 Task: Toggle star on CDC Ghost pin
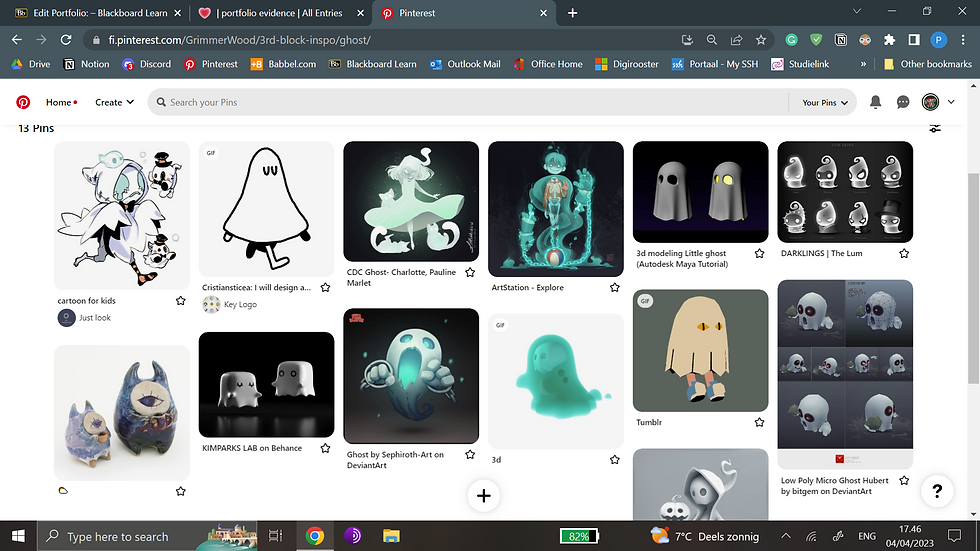[x=470, y=272]
